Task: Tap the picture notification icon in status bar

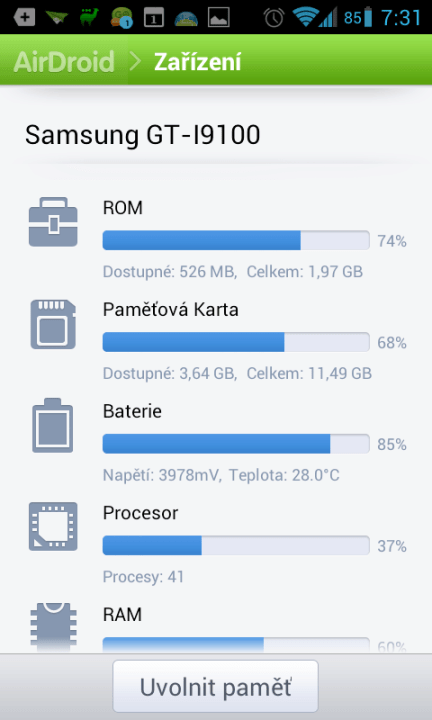Action: click(x=219, y=17)
